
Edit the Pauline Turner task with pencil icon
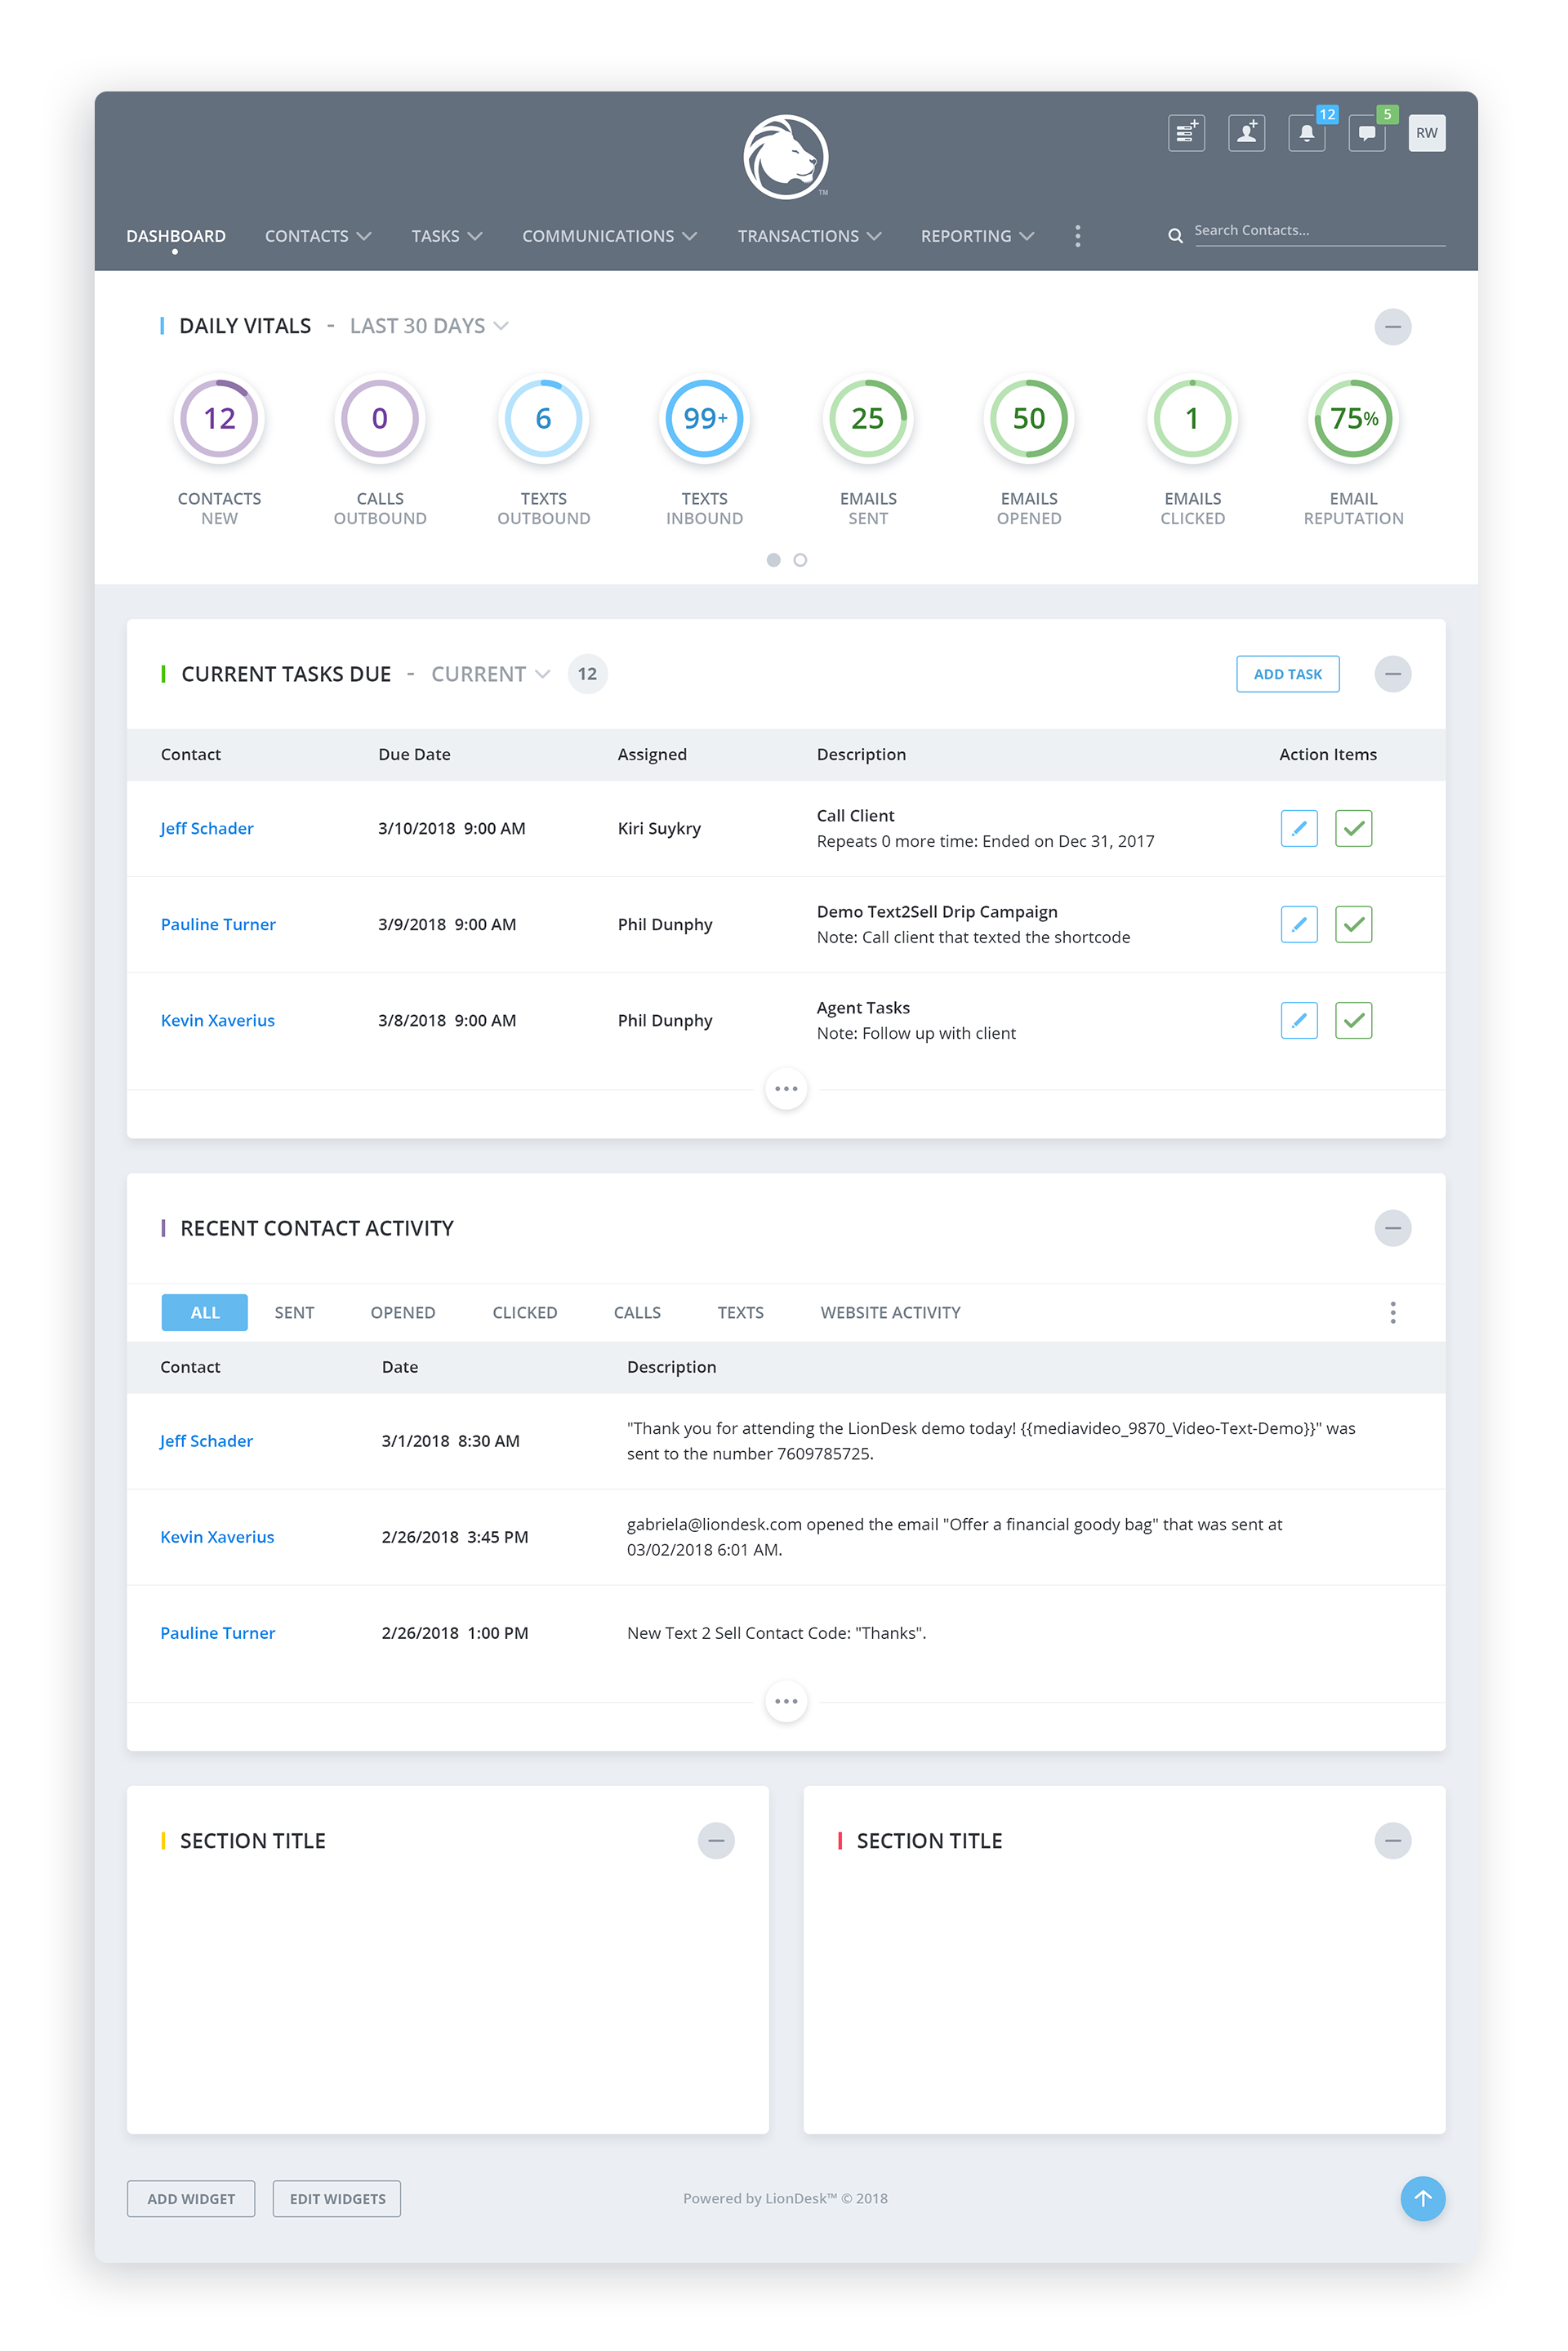pyautogui.click(x=1299, y=924)
